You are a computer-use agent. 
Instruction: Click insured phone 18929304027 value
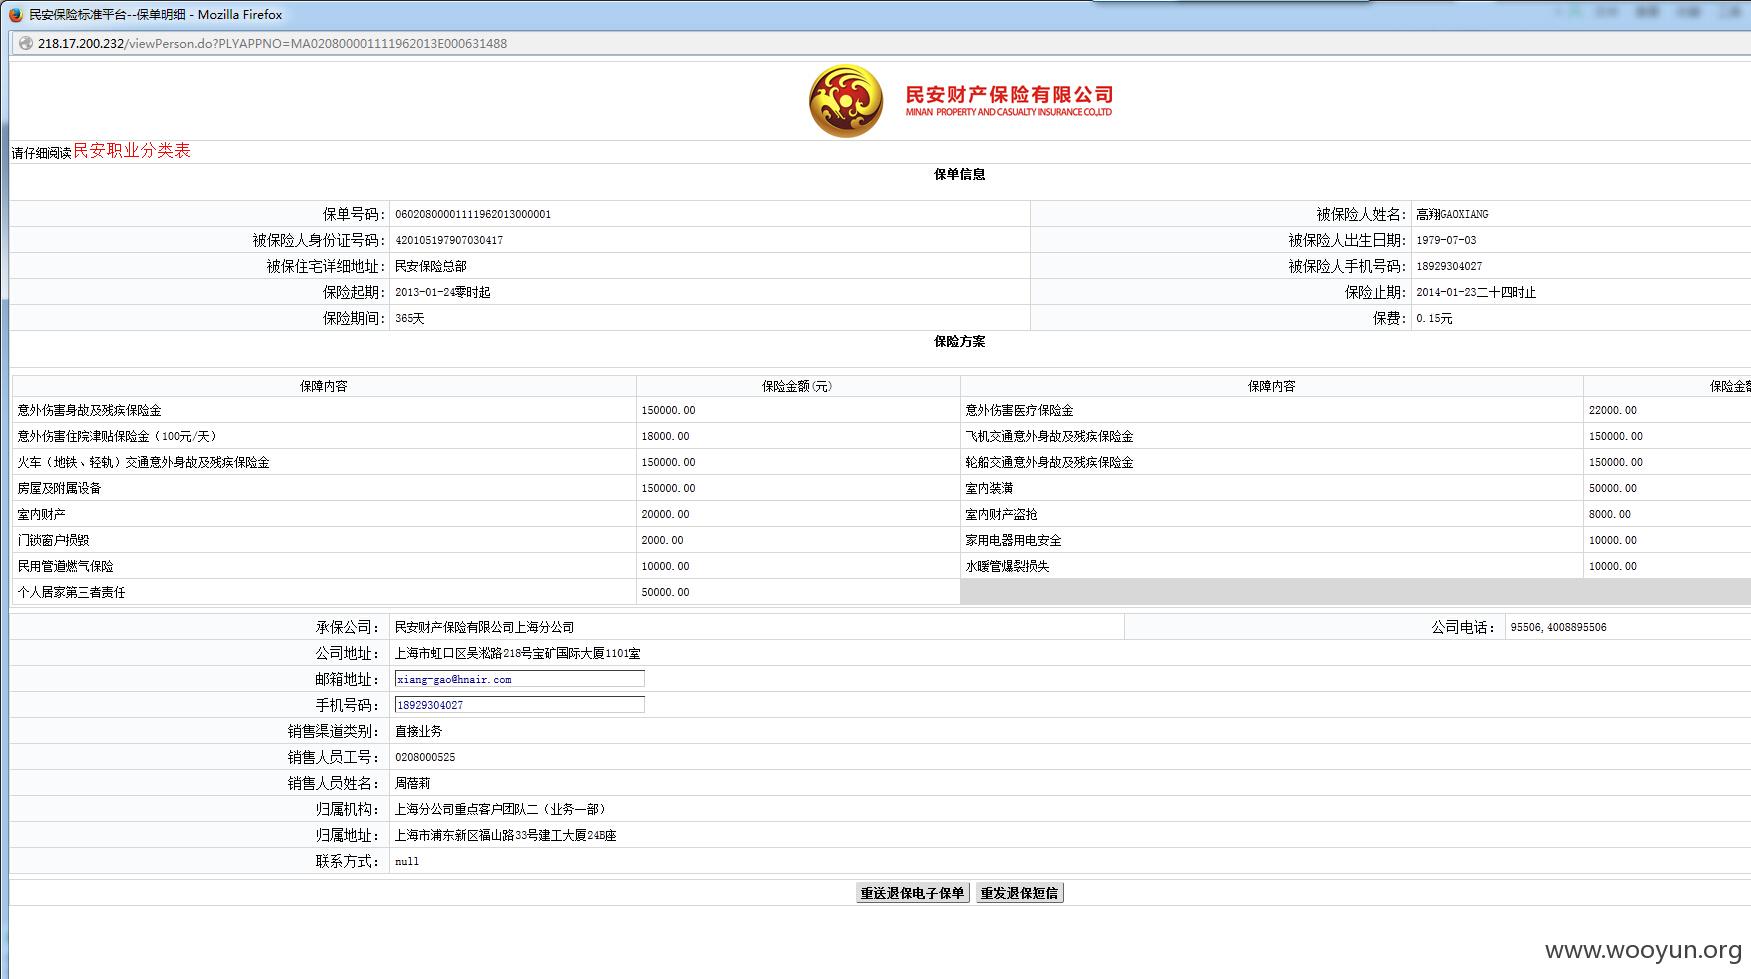pyautogui.click(x=1449, y=266)
